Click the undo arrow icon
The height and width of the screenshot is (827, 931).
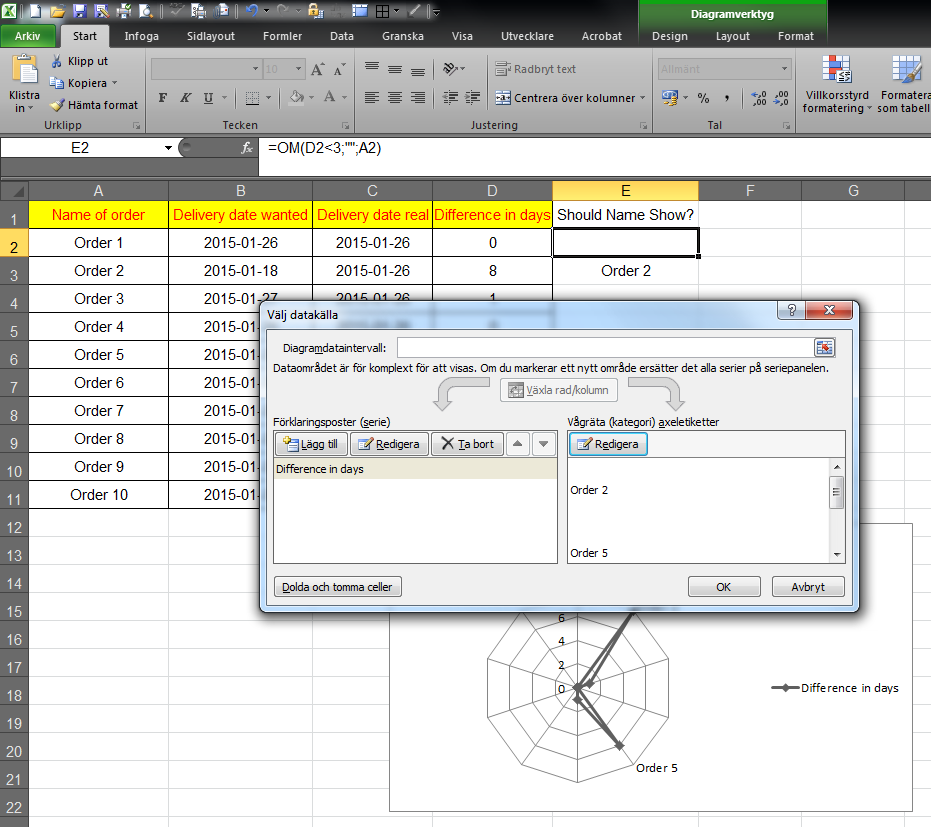[252, 11]
